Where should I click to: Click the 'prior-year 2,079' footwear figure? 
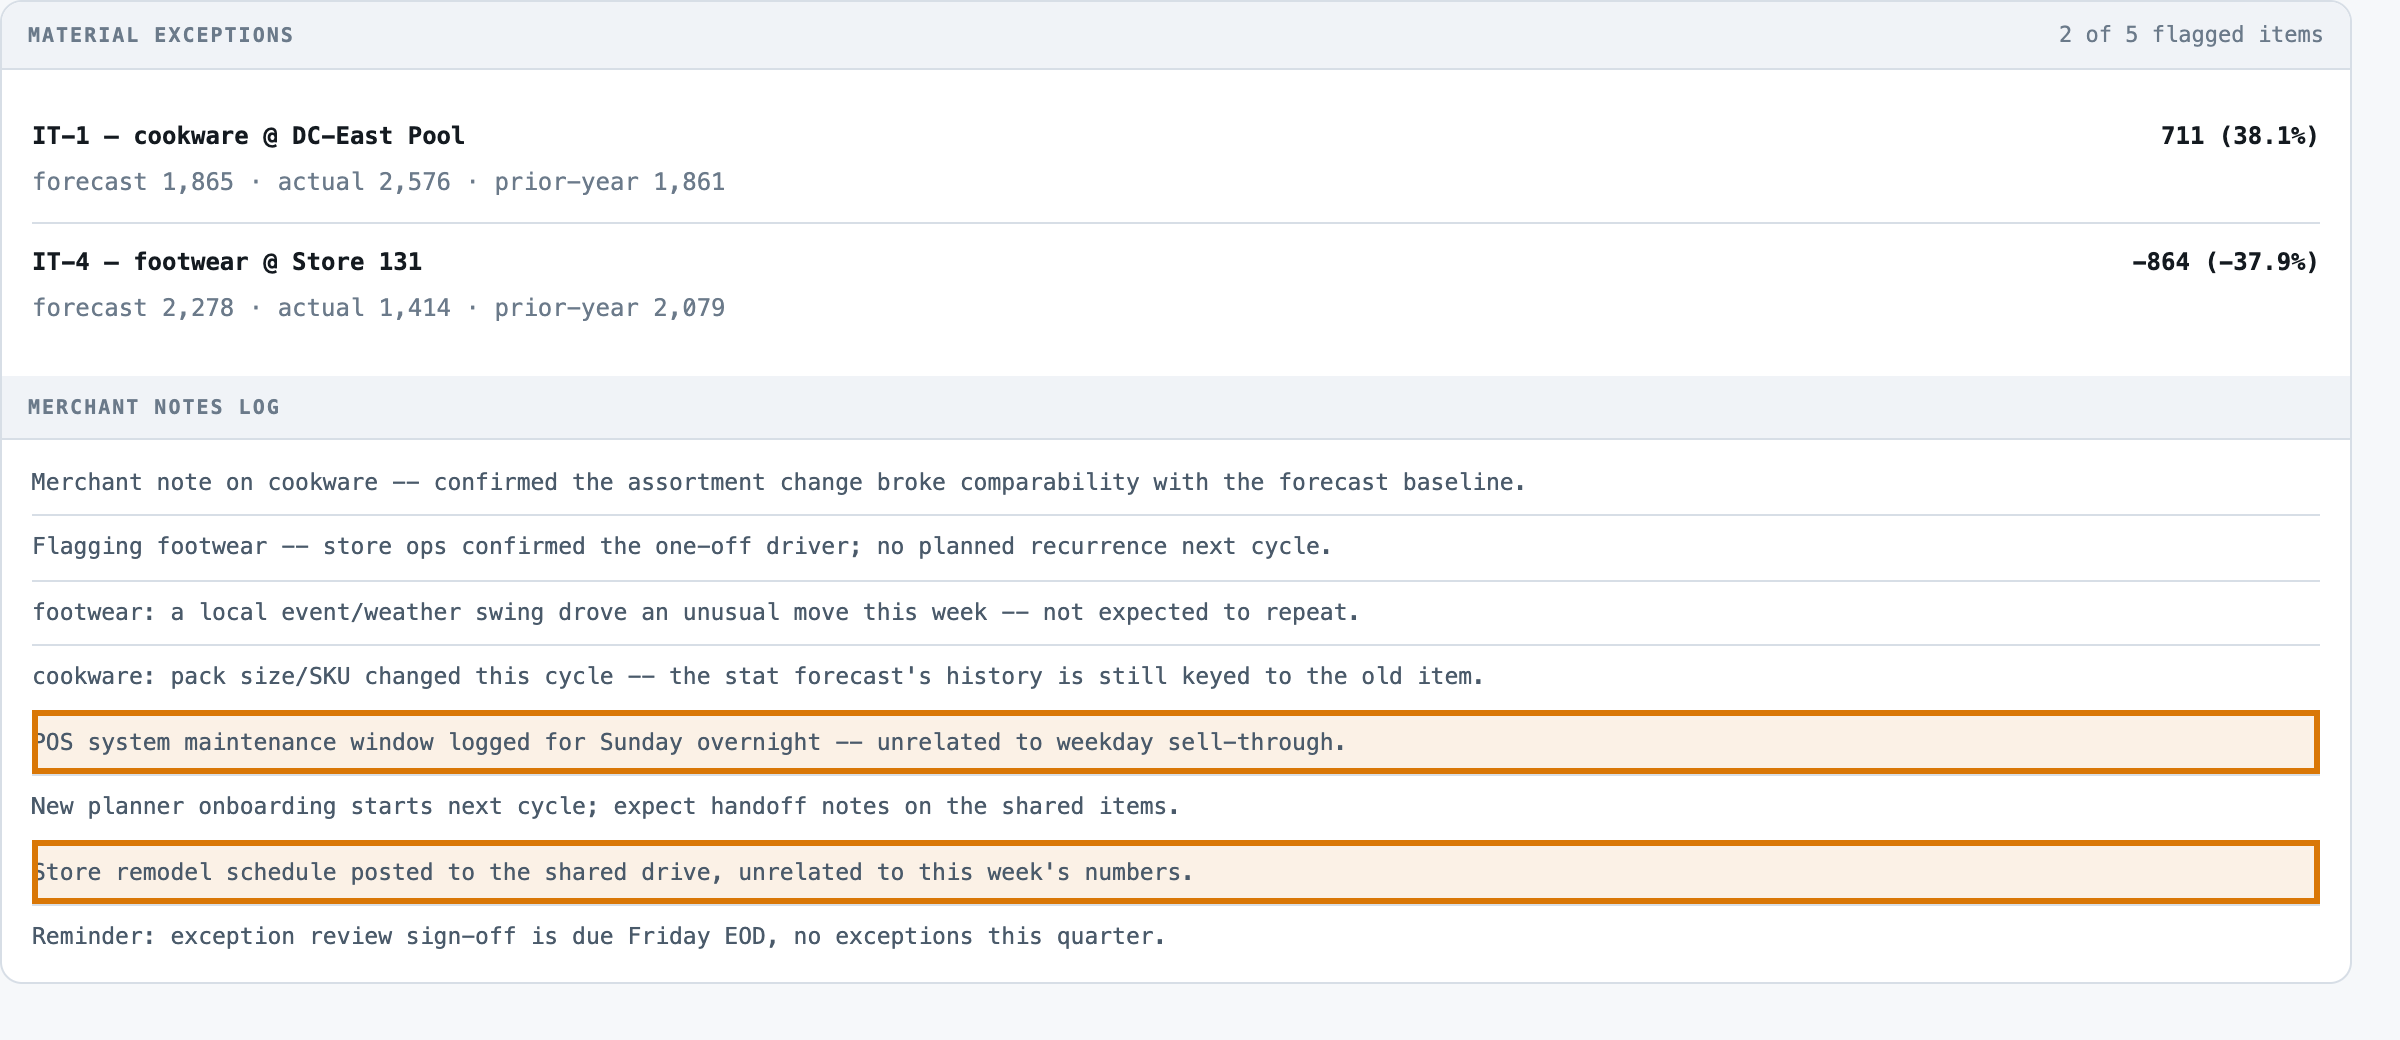pos(610,308)
